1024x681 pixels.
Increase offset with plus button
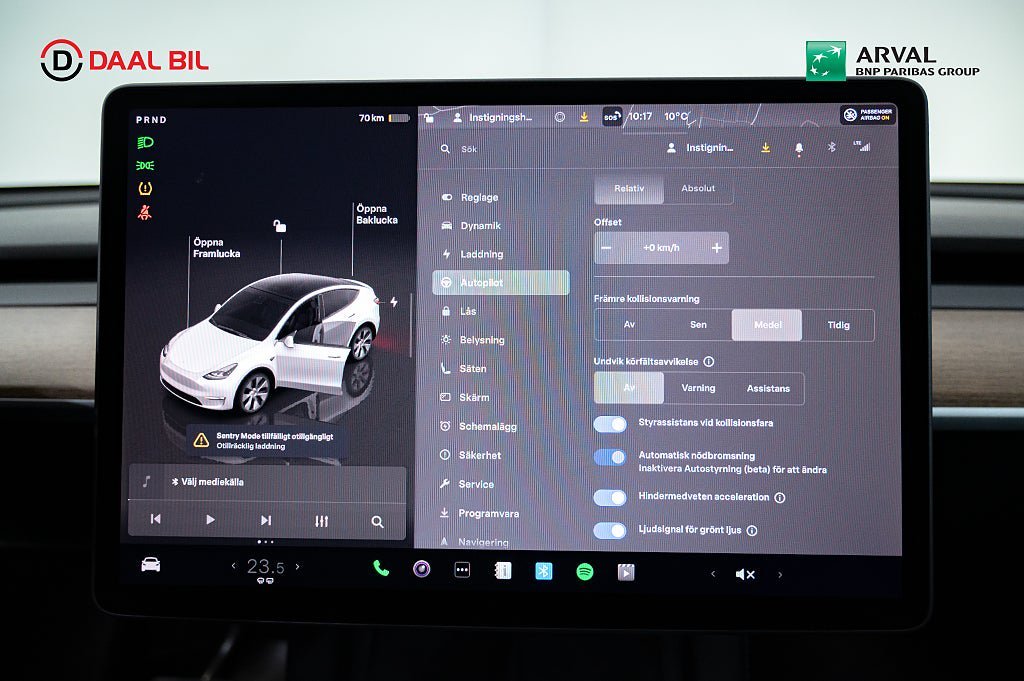716,248
